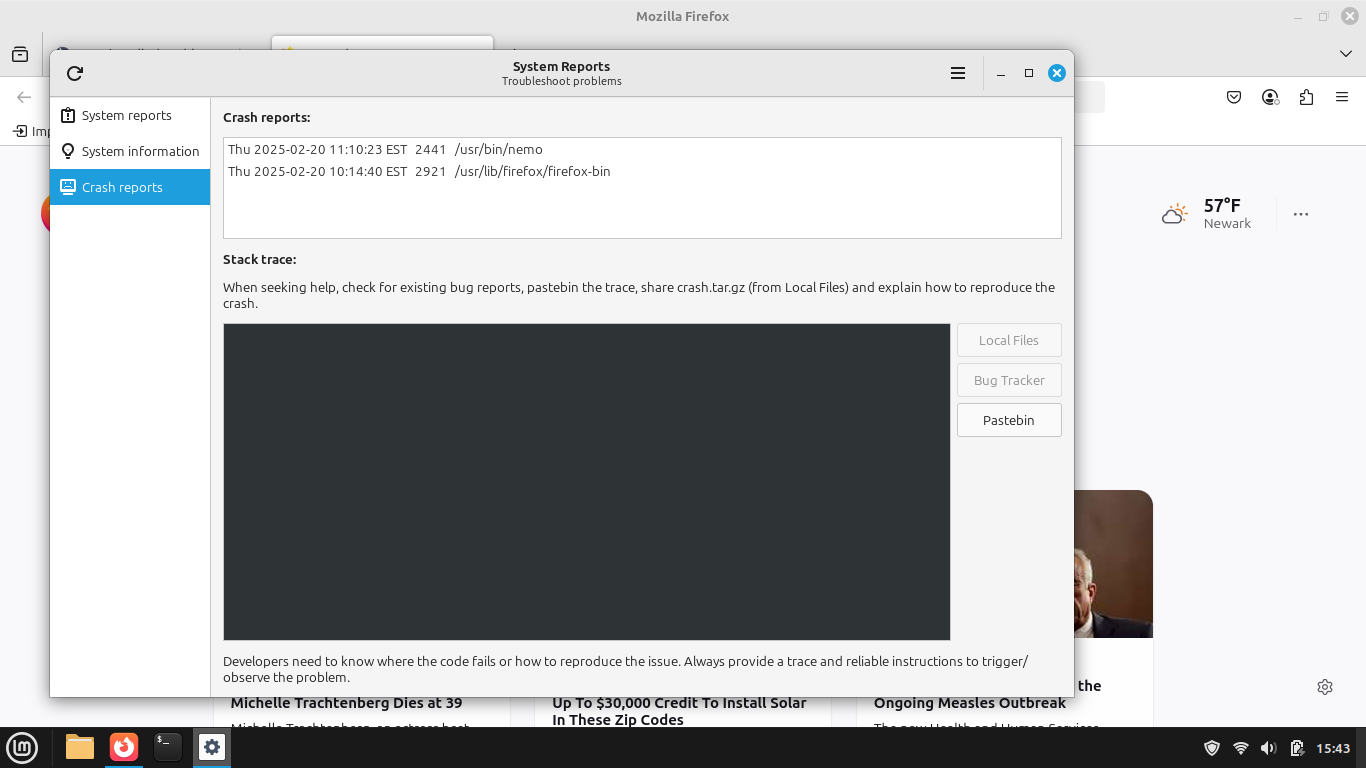
Task: Click the Firefox account profile icon
Action: pyautogui.click(x=1270, y=97)
